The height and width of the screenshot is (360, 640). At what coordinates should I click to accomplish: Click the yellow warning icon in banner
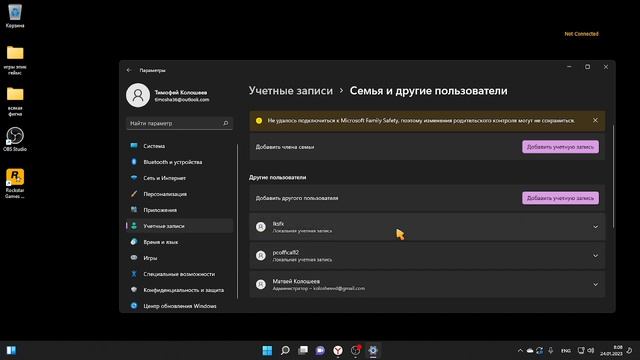pyautogui.click(x=259, y=120)
